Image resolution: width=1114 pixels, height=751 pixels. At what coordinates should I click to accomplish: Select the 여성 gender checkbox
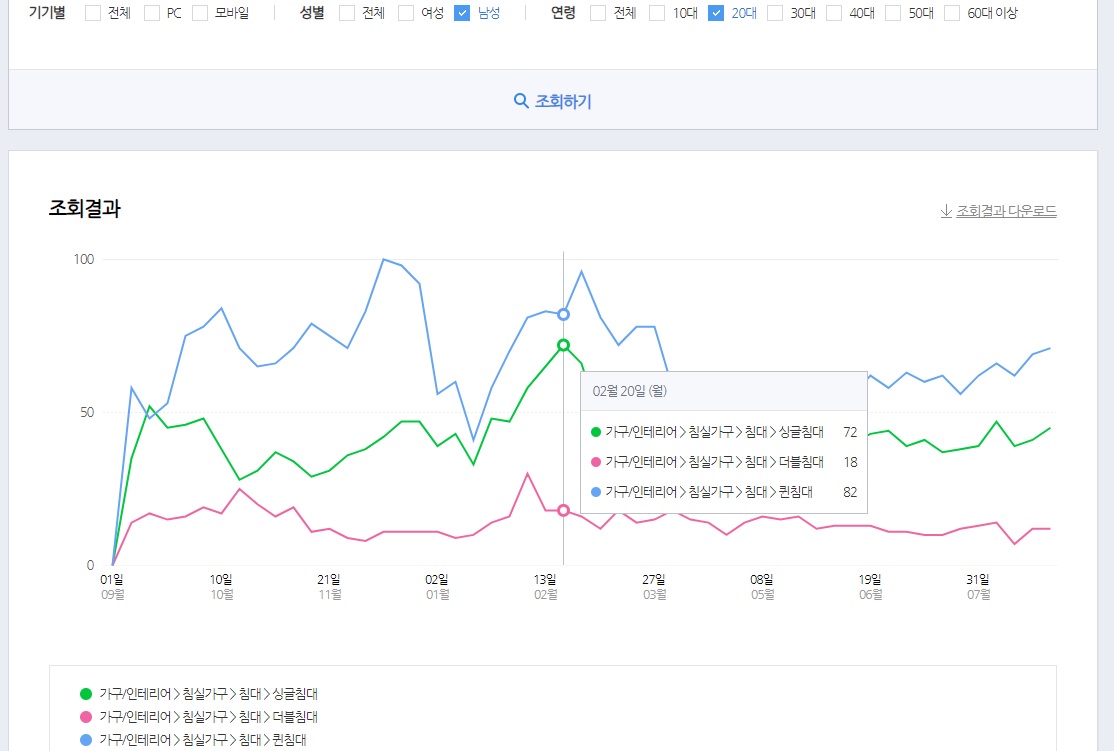pos(406,13)
